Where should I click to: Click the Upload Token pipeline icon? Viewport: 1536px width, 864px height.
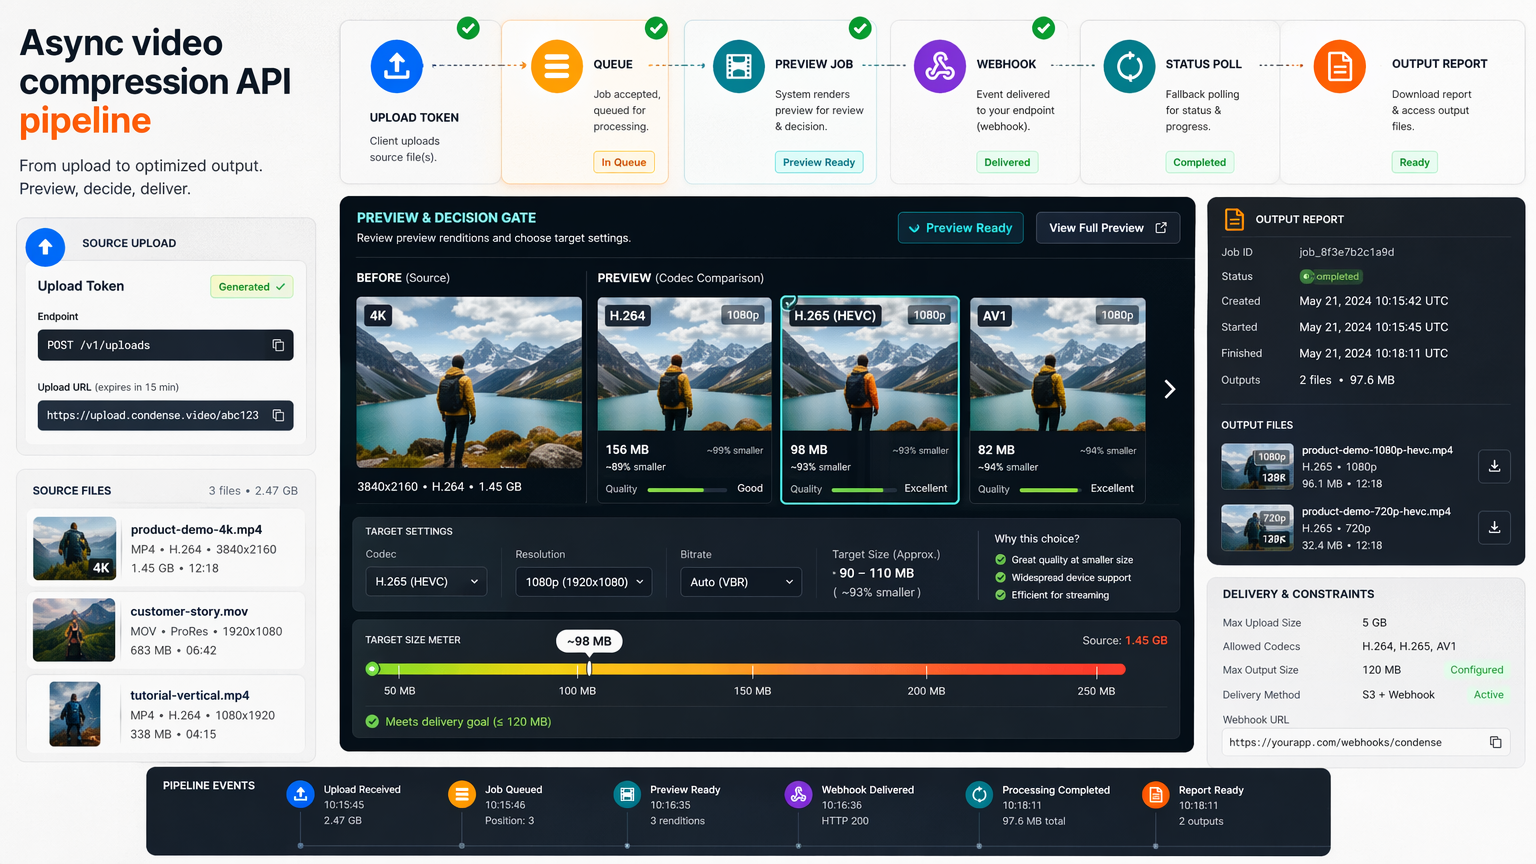pyautogui.click(x=397, y=66)
